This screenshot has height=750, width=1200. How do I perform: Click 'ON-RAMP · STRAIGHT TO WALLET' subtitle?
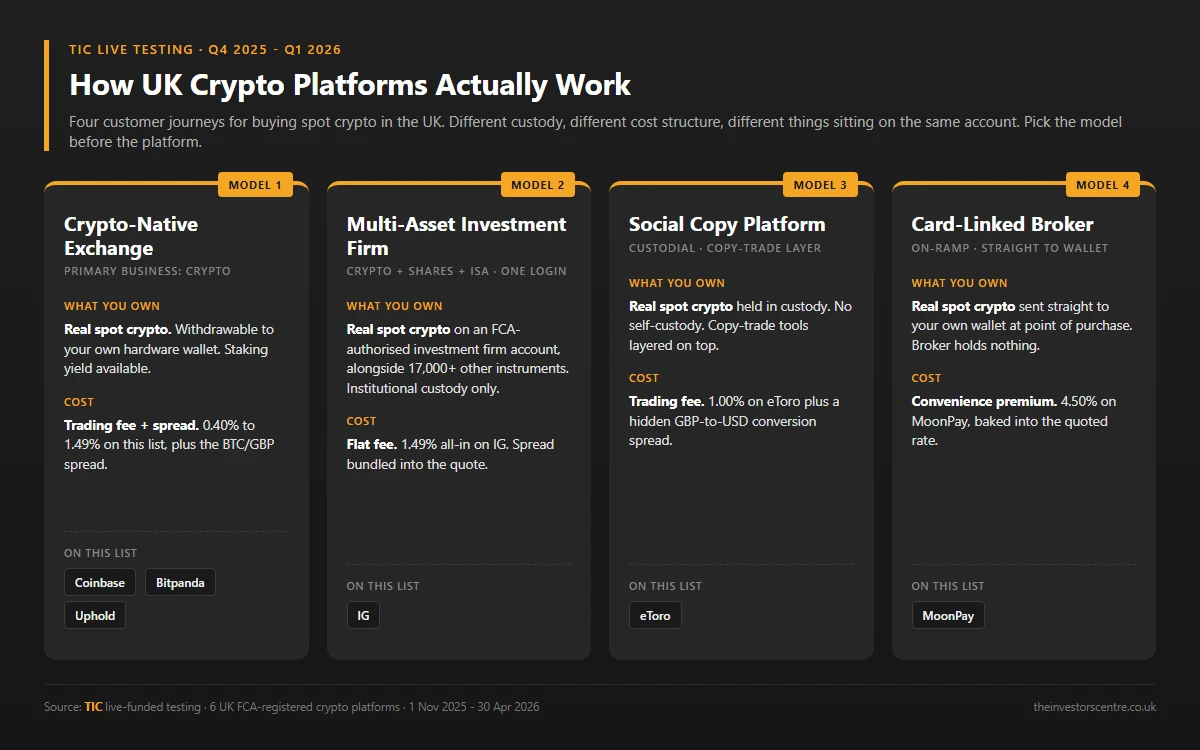(x=1010, y=248)
